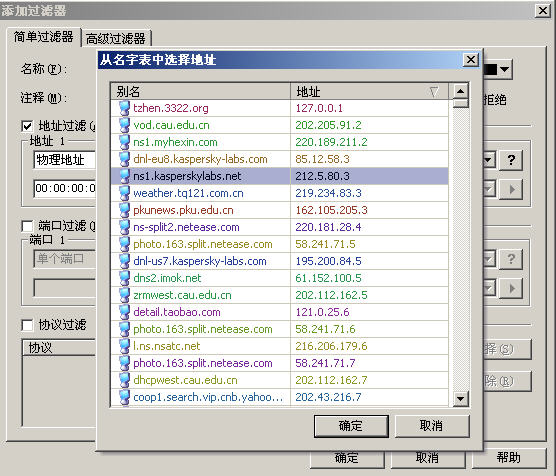Click the icon in the 58.241.71.7 row
556x476 pixels.
click(x=124, y=363)
